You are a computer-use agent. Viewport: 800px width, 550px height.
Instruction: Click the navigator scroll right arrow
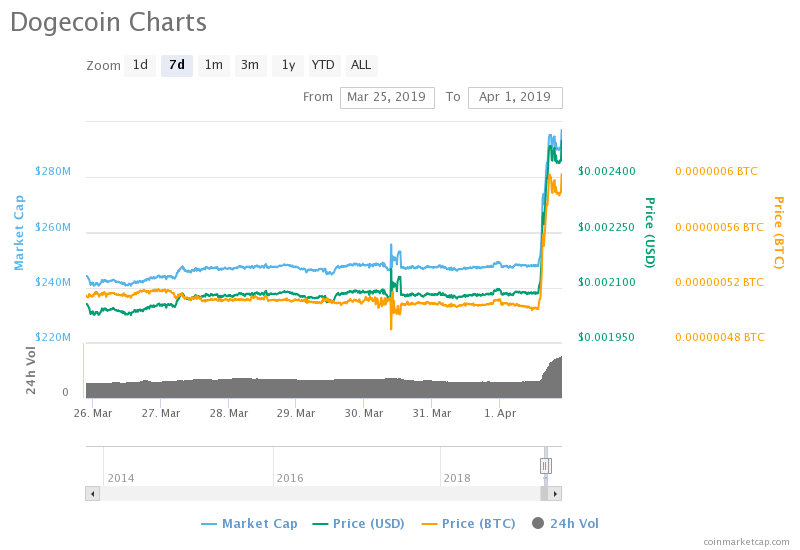[555, 493]
